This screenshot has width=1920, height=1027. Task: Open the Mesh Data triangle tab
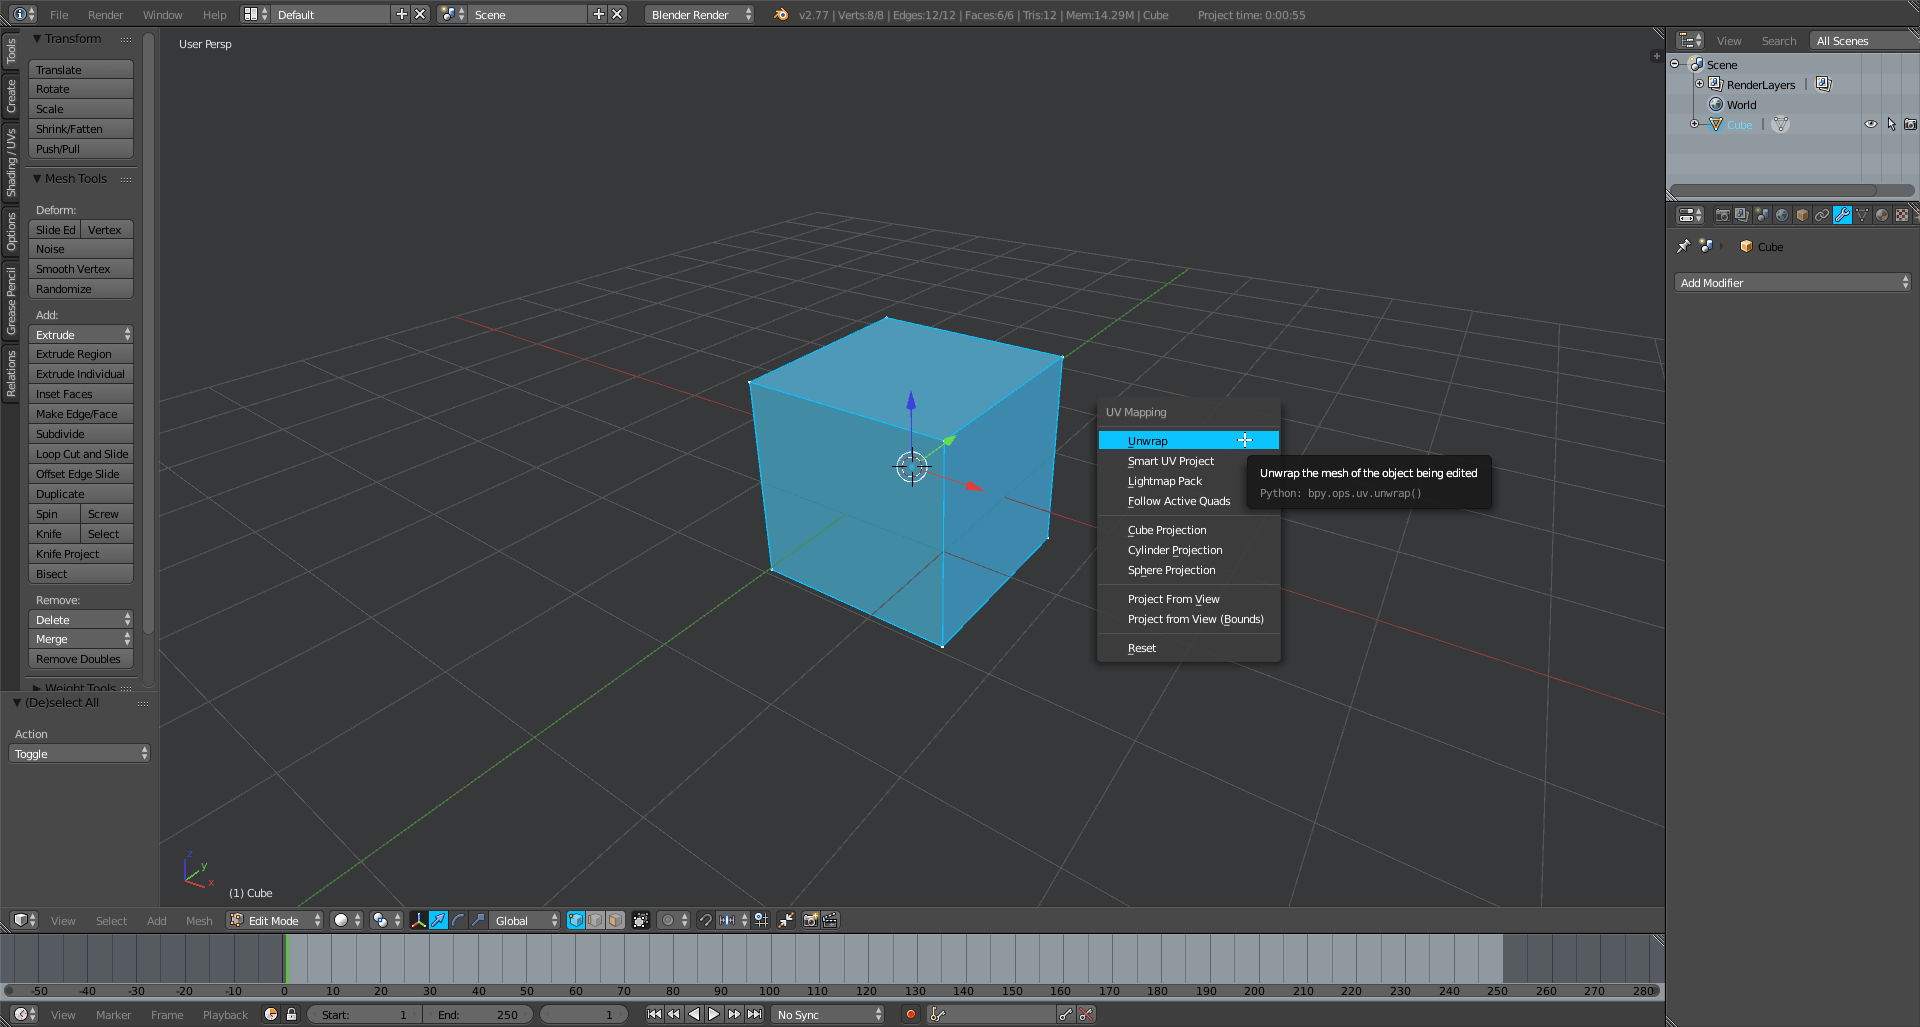coord(1862,215)
